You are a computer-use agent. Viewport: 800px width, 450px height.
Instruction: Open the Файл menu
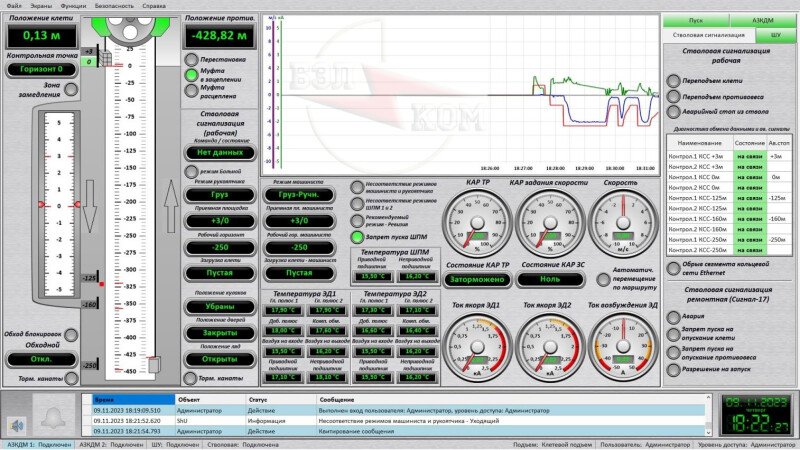[x=13, y=6]
